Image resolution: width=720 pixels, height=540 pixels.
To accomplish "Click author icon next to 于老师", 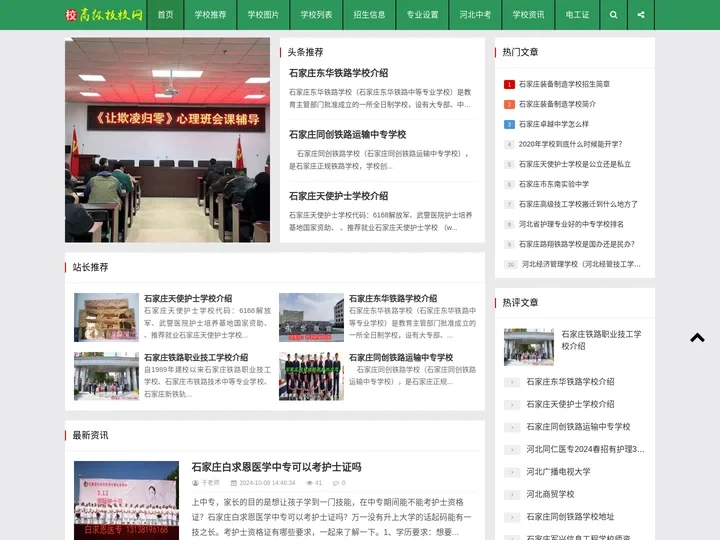I will (196, 483).
